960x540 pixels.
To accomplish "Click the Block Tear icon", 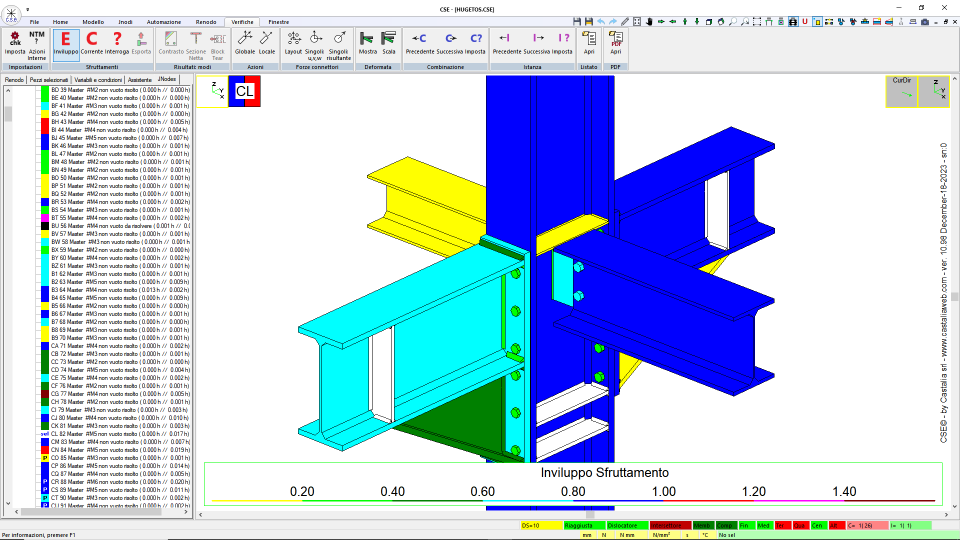I will click(x=217, y=45).
